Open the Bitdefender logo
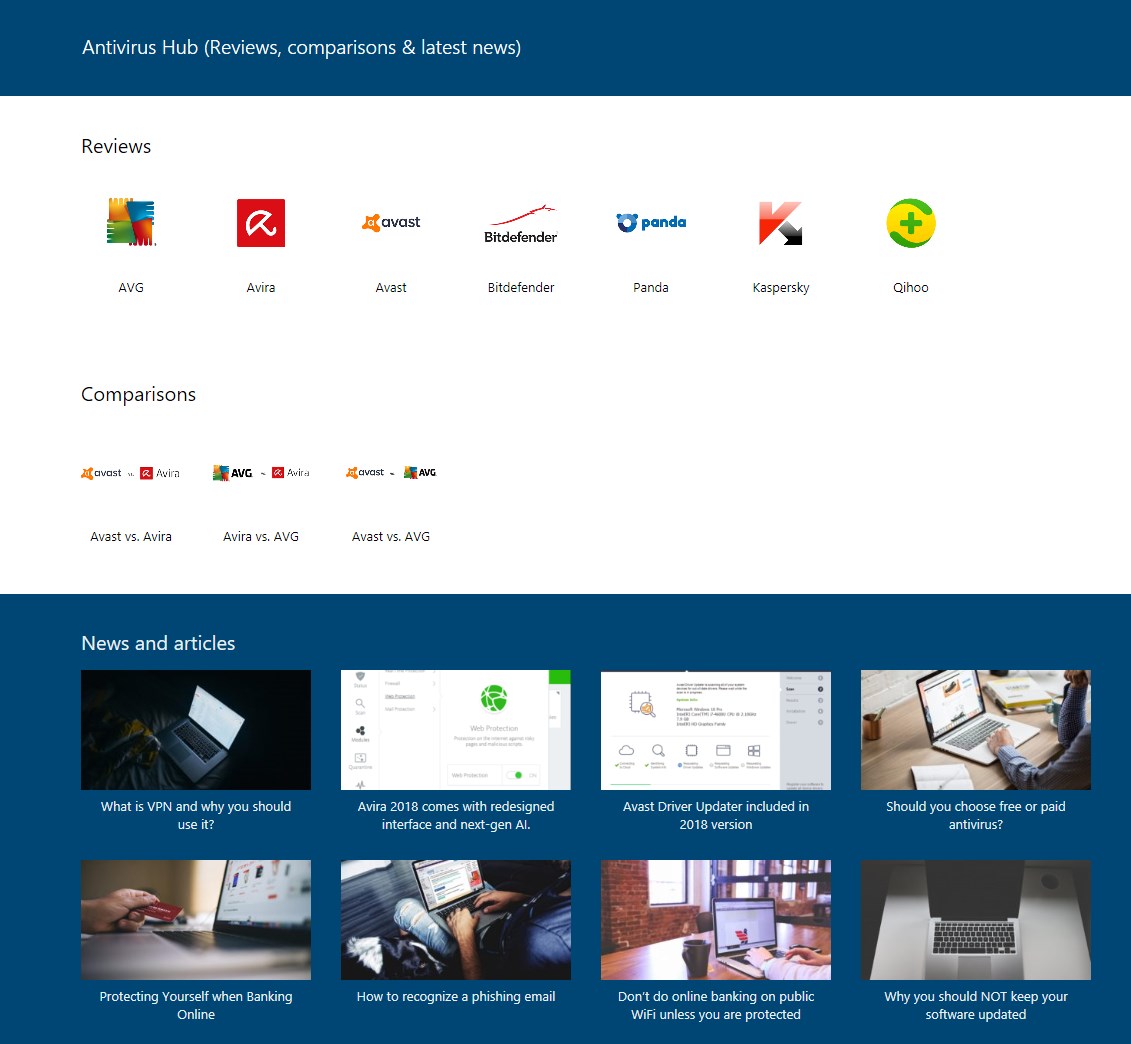 (521, 224)
